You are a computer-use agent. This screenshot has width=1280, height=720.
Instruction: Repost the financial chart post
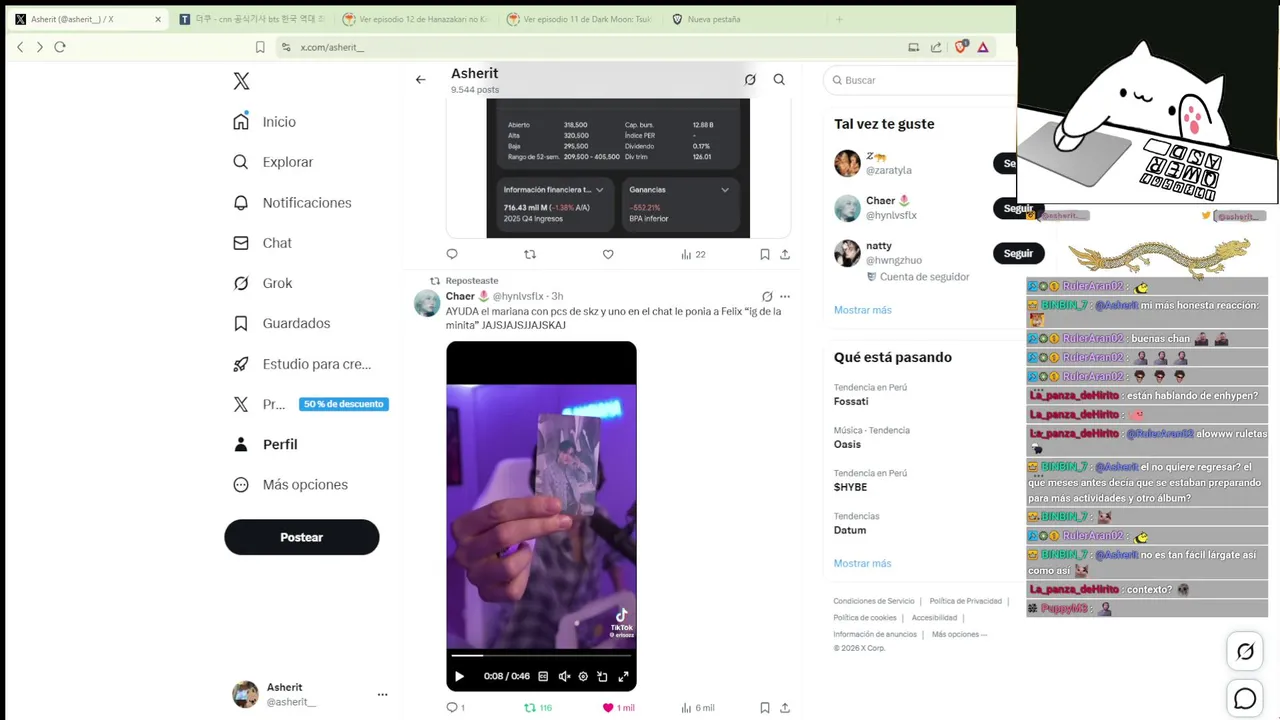click(530, 254)
